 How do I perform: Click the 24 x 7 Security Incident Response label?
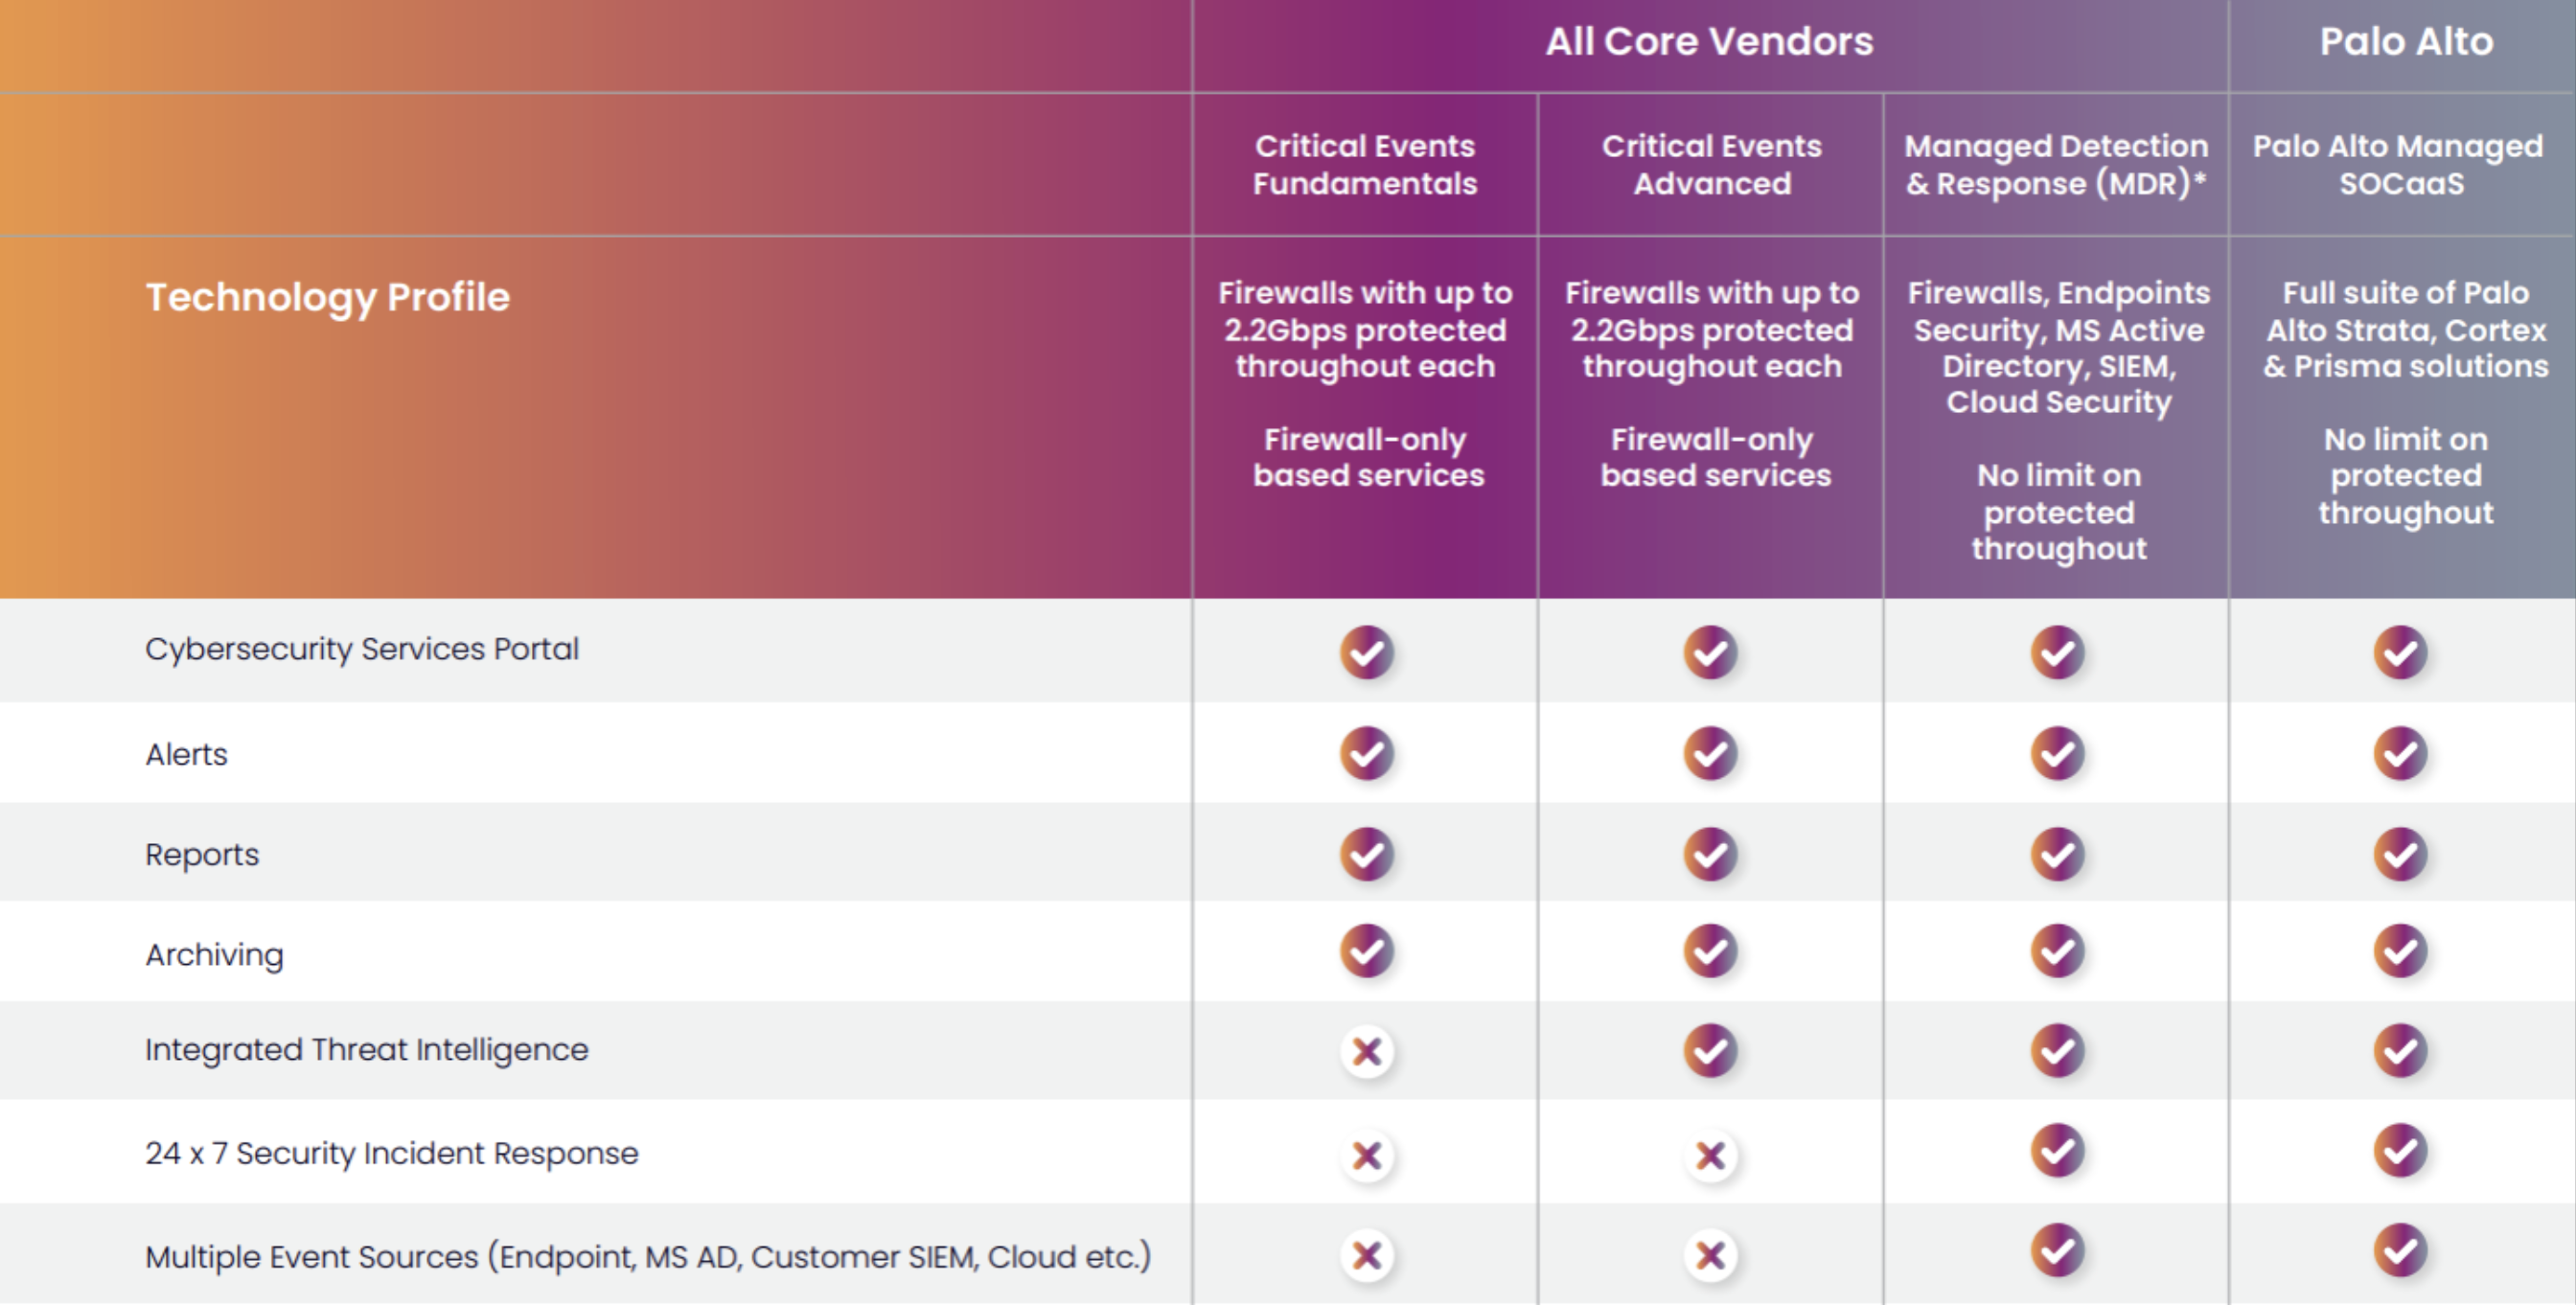coord(392,1153)
